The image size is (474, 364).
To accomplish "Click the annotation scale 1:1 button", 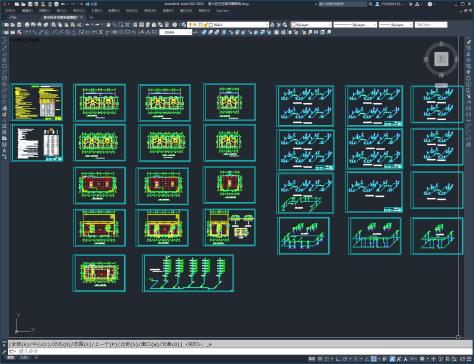I will (x=414, y=359).
